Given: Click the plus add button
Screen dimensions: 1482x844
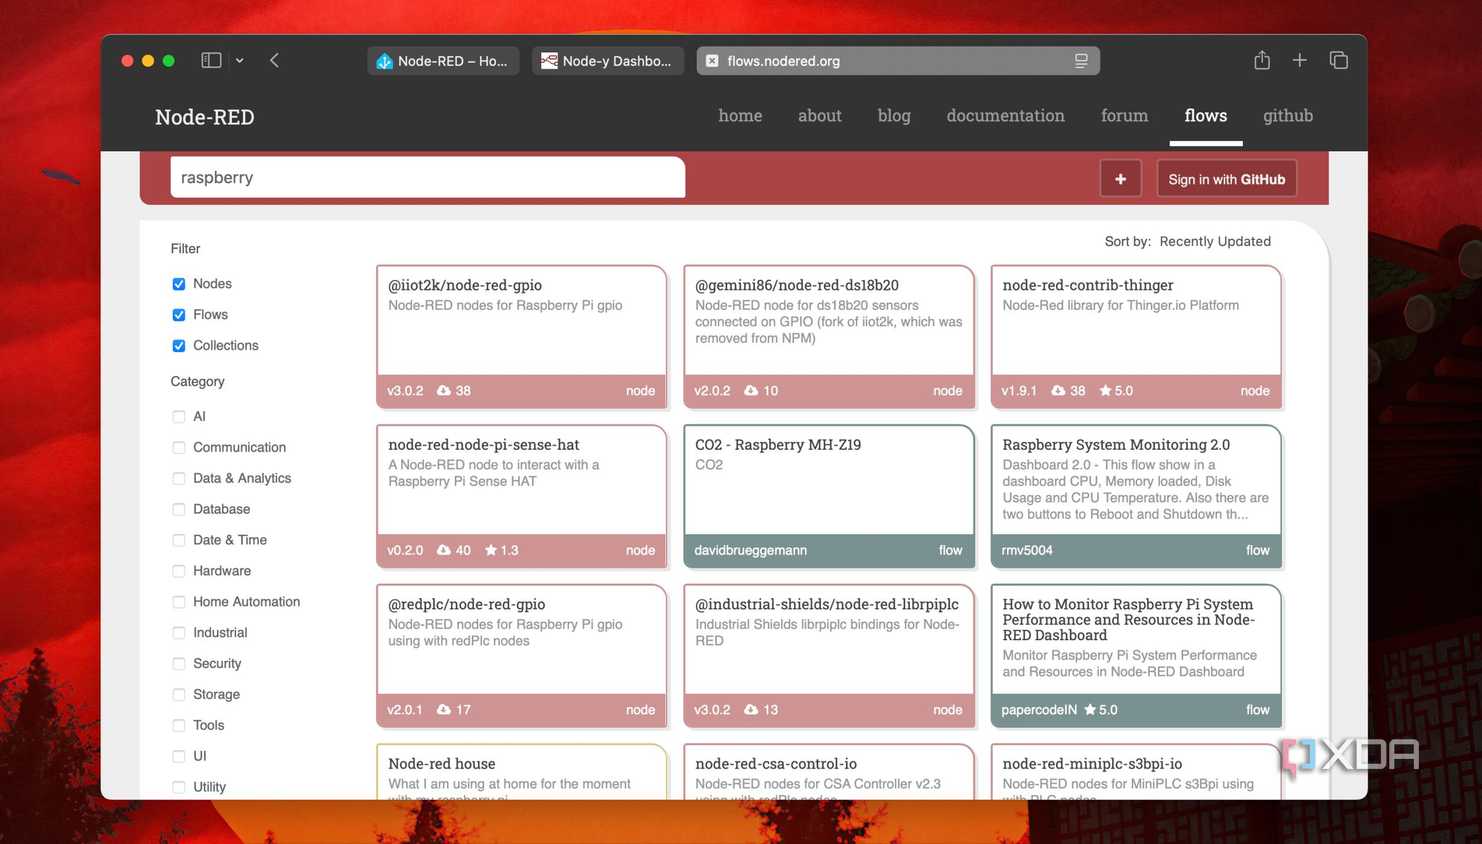Looking at the screenshot, I should pyautogui.click(x=1121, y=179).
